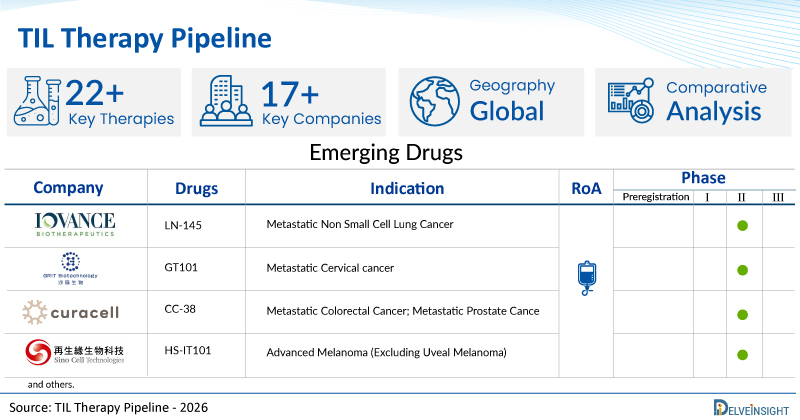This screenshot has width=800, height=420.
Task: Click the office building companies icon
Action: click(226, 101)
